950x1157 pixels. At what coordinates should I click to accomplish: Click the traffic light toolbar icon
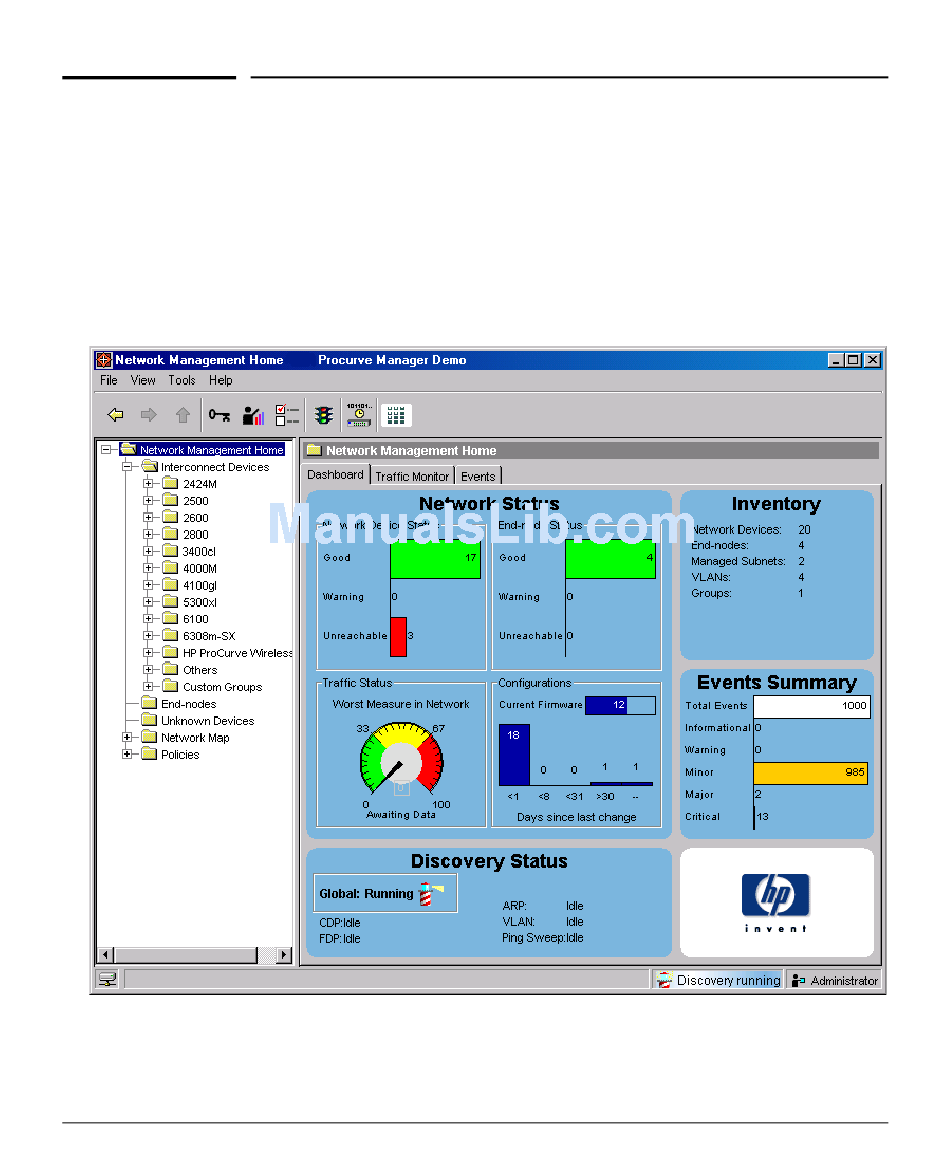click(x=323, y=415)
